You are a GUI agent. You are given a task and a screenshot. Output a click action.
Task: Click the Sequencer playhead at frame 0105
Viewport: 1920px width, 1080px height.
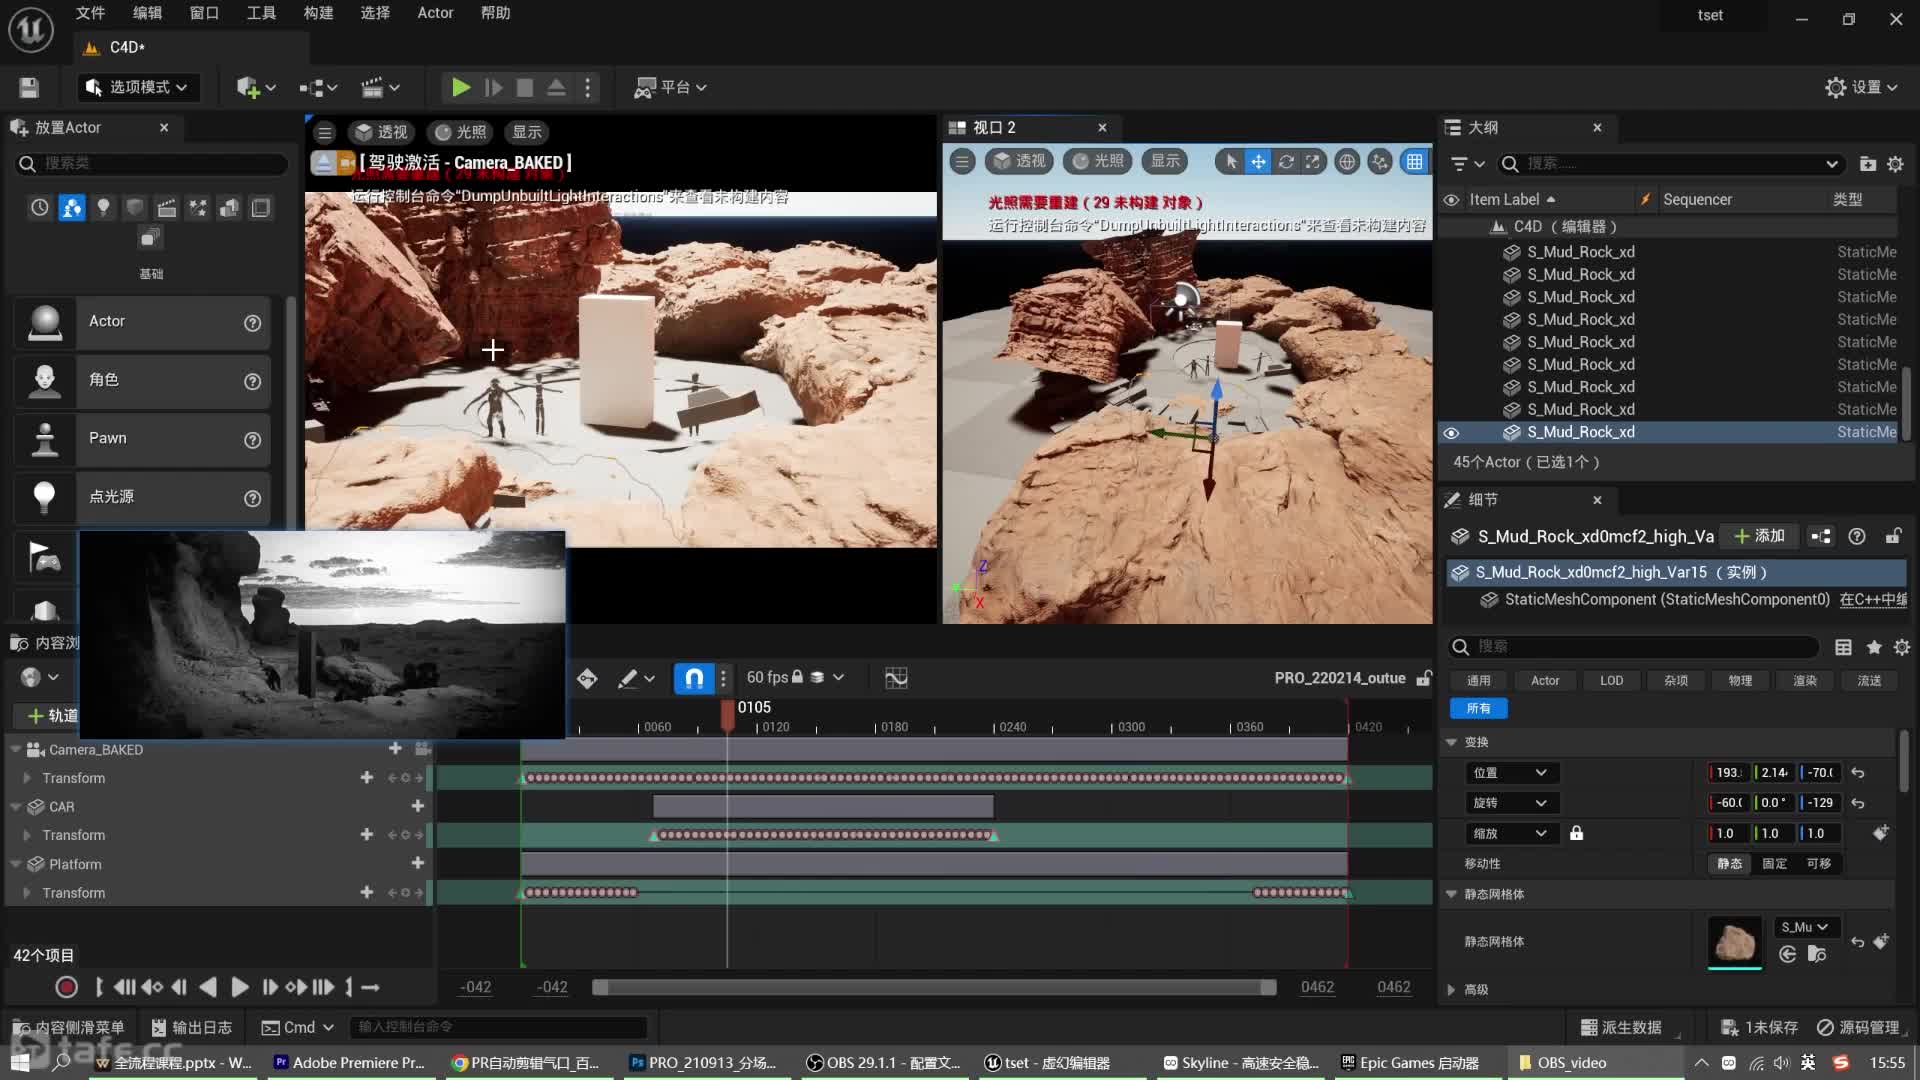[x=728, y=716]
